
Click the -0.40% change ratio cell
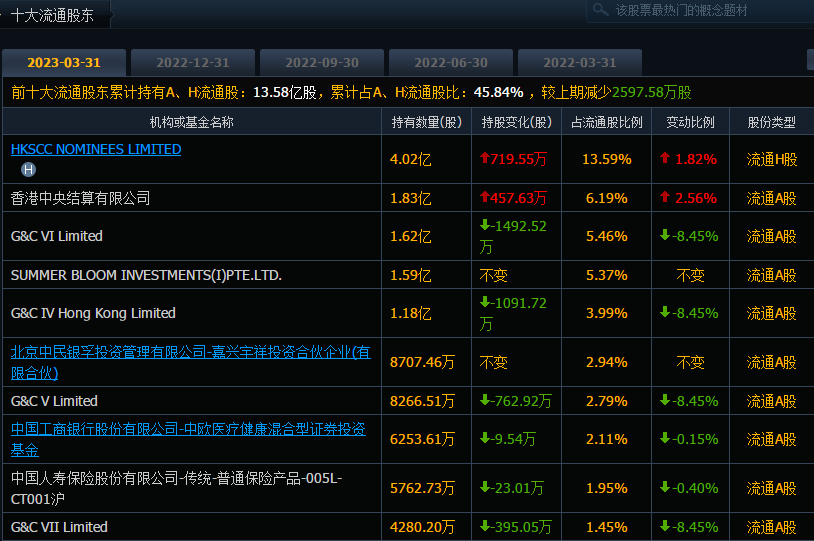click(689, 488)
